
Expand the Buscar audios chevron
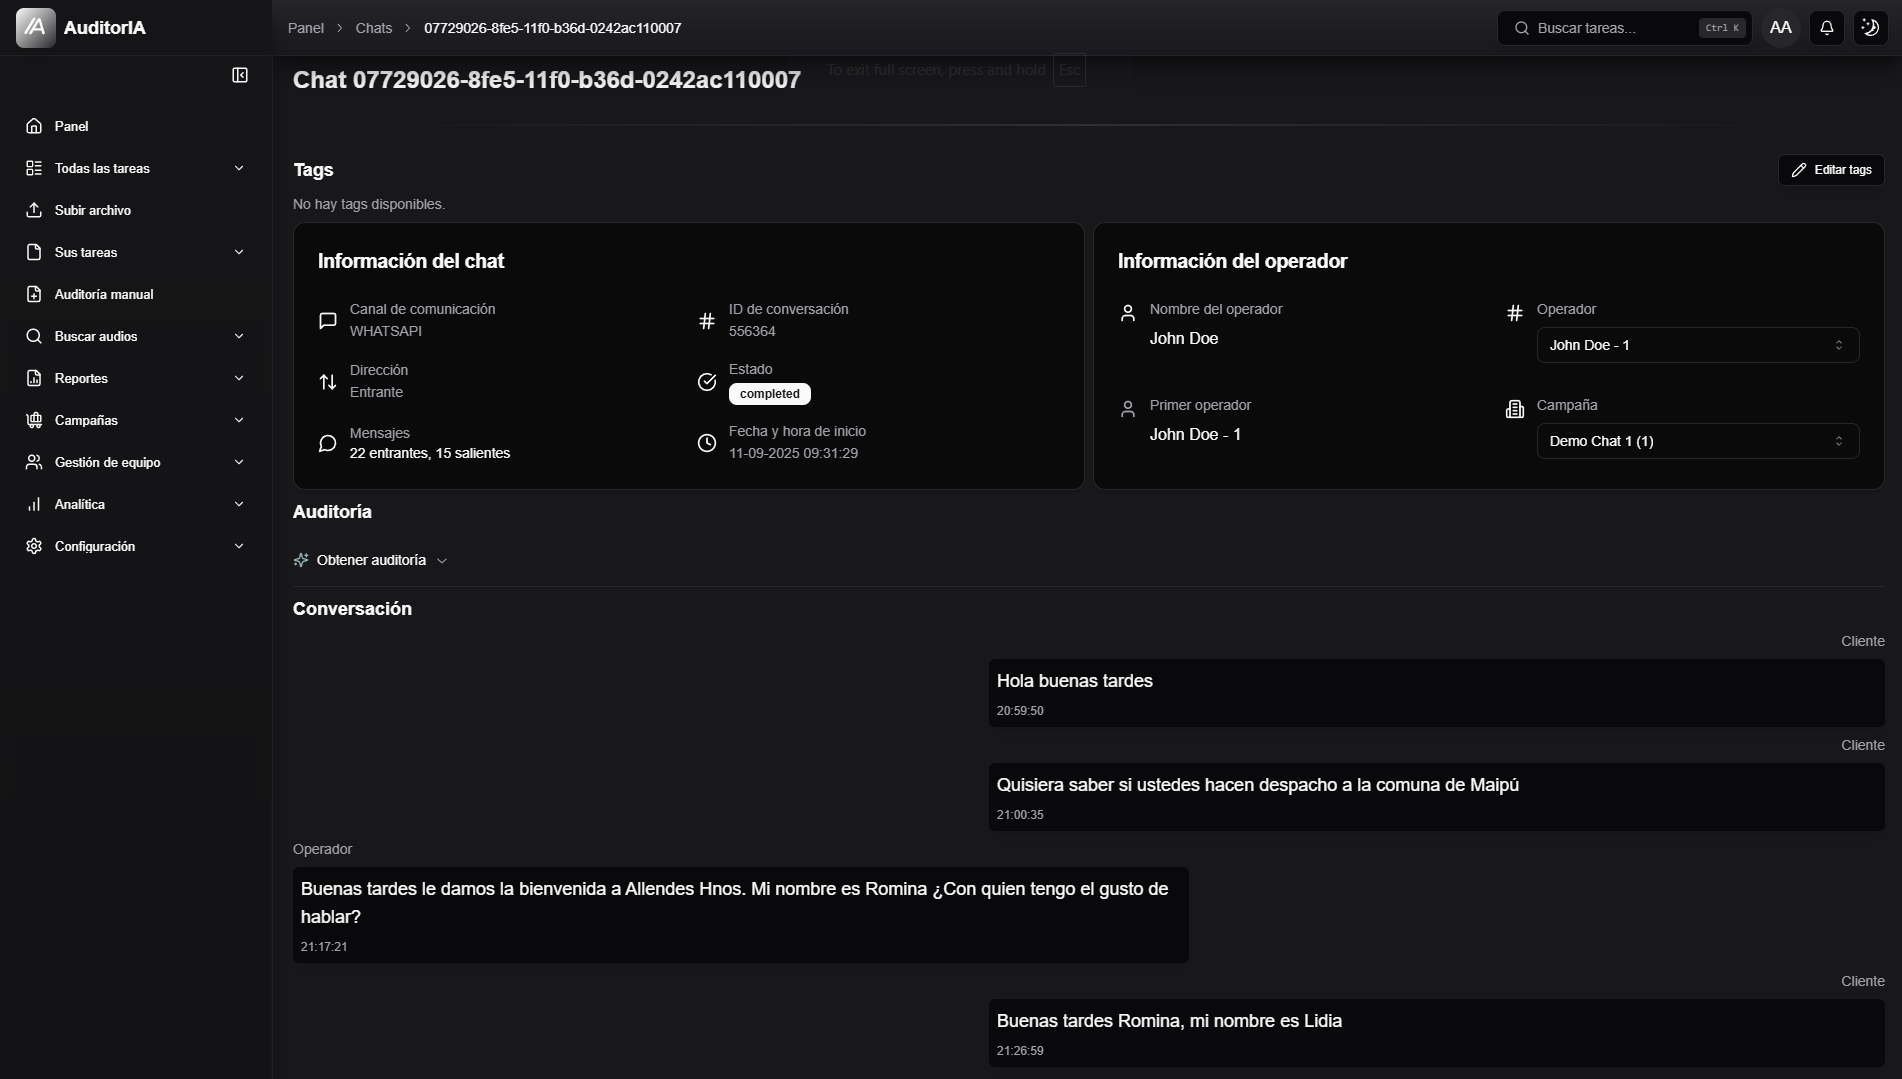239,336
